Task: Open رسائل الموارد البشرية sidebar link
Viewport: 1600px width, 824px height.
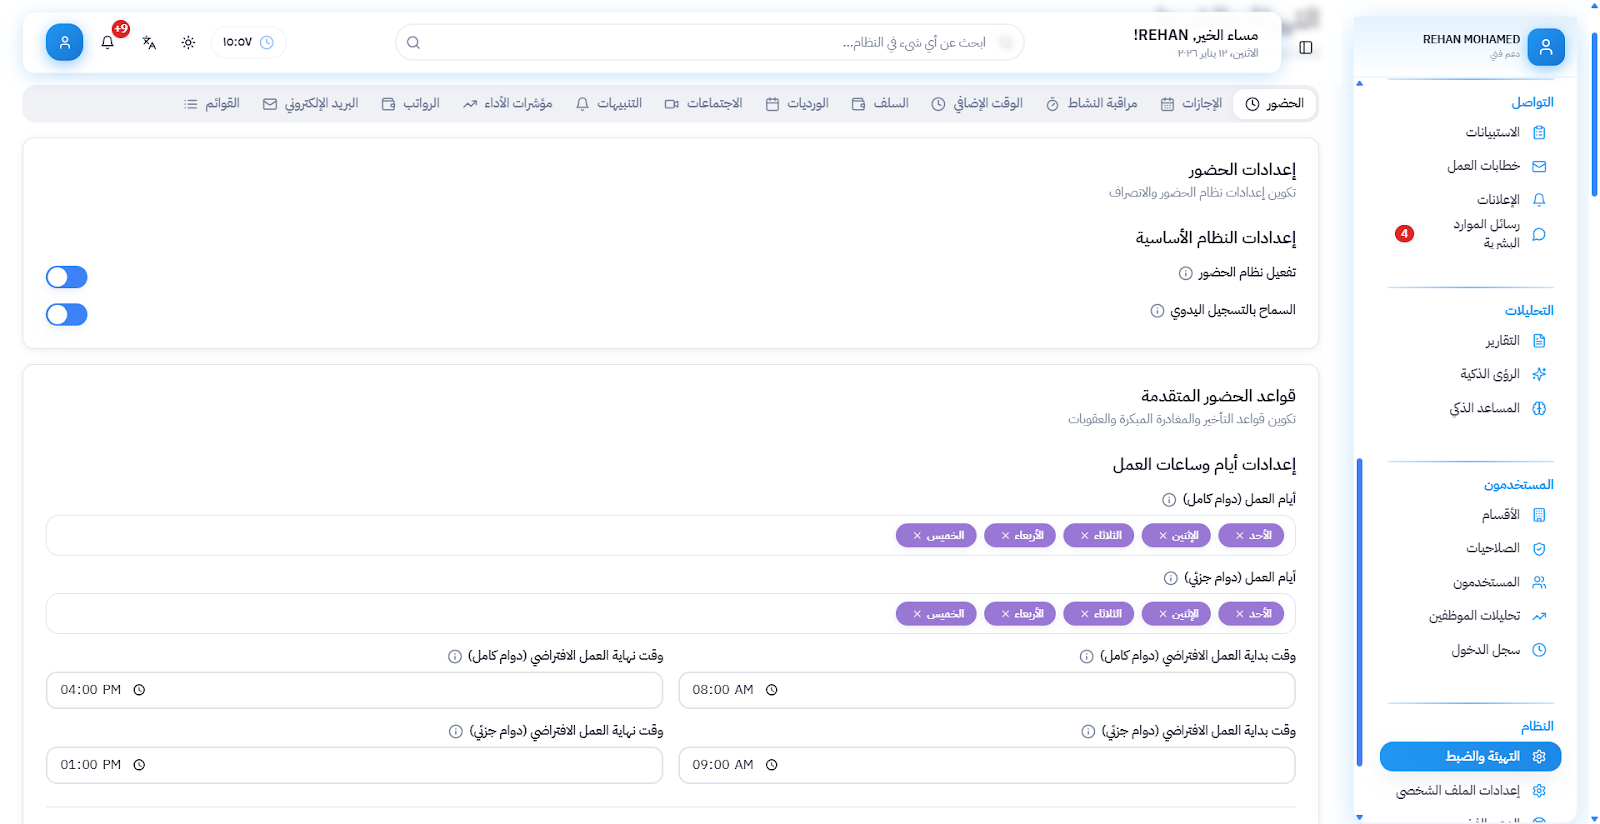Action: (x=1487, y=234)
